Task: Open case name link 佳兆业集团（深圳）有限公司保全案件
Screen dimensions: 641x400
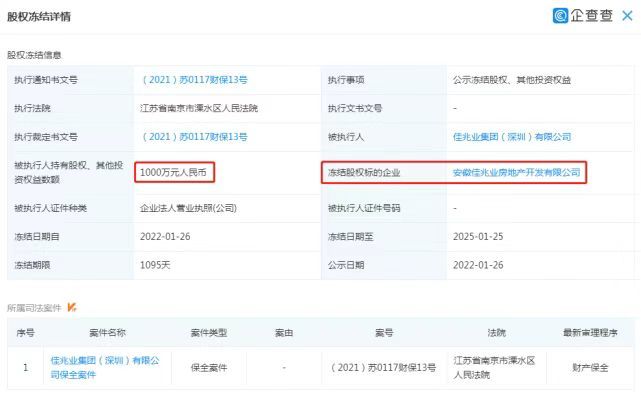Action: point(105,367)
